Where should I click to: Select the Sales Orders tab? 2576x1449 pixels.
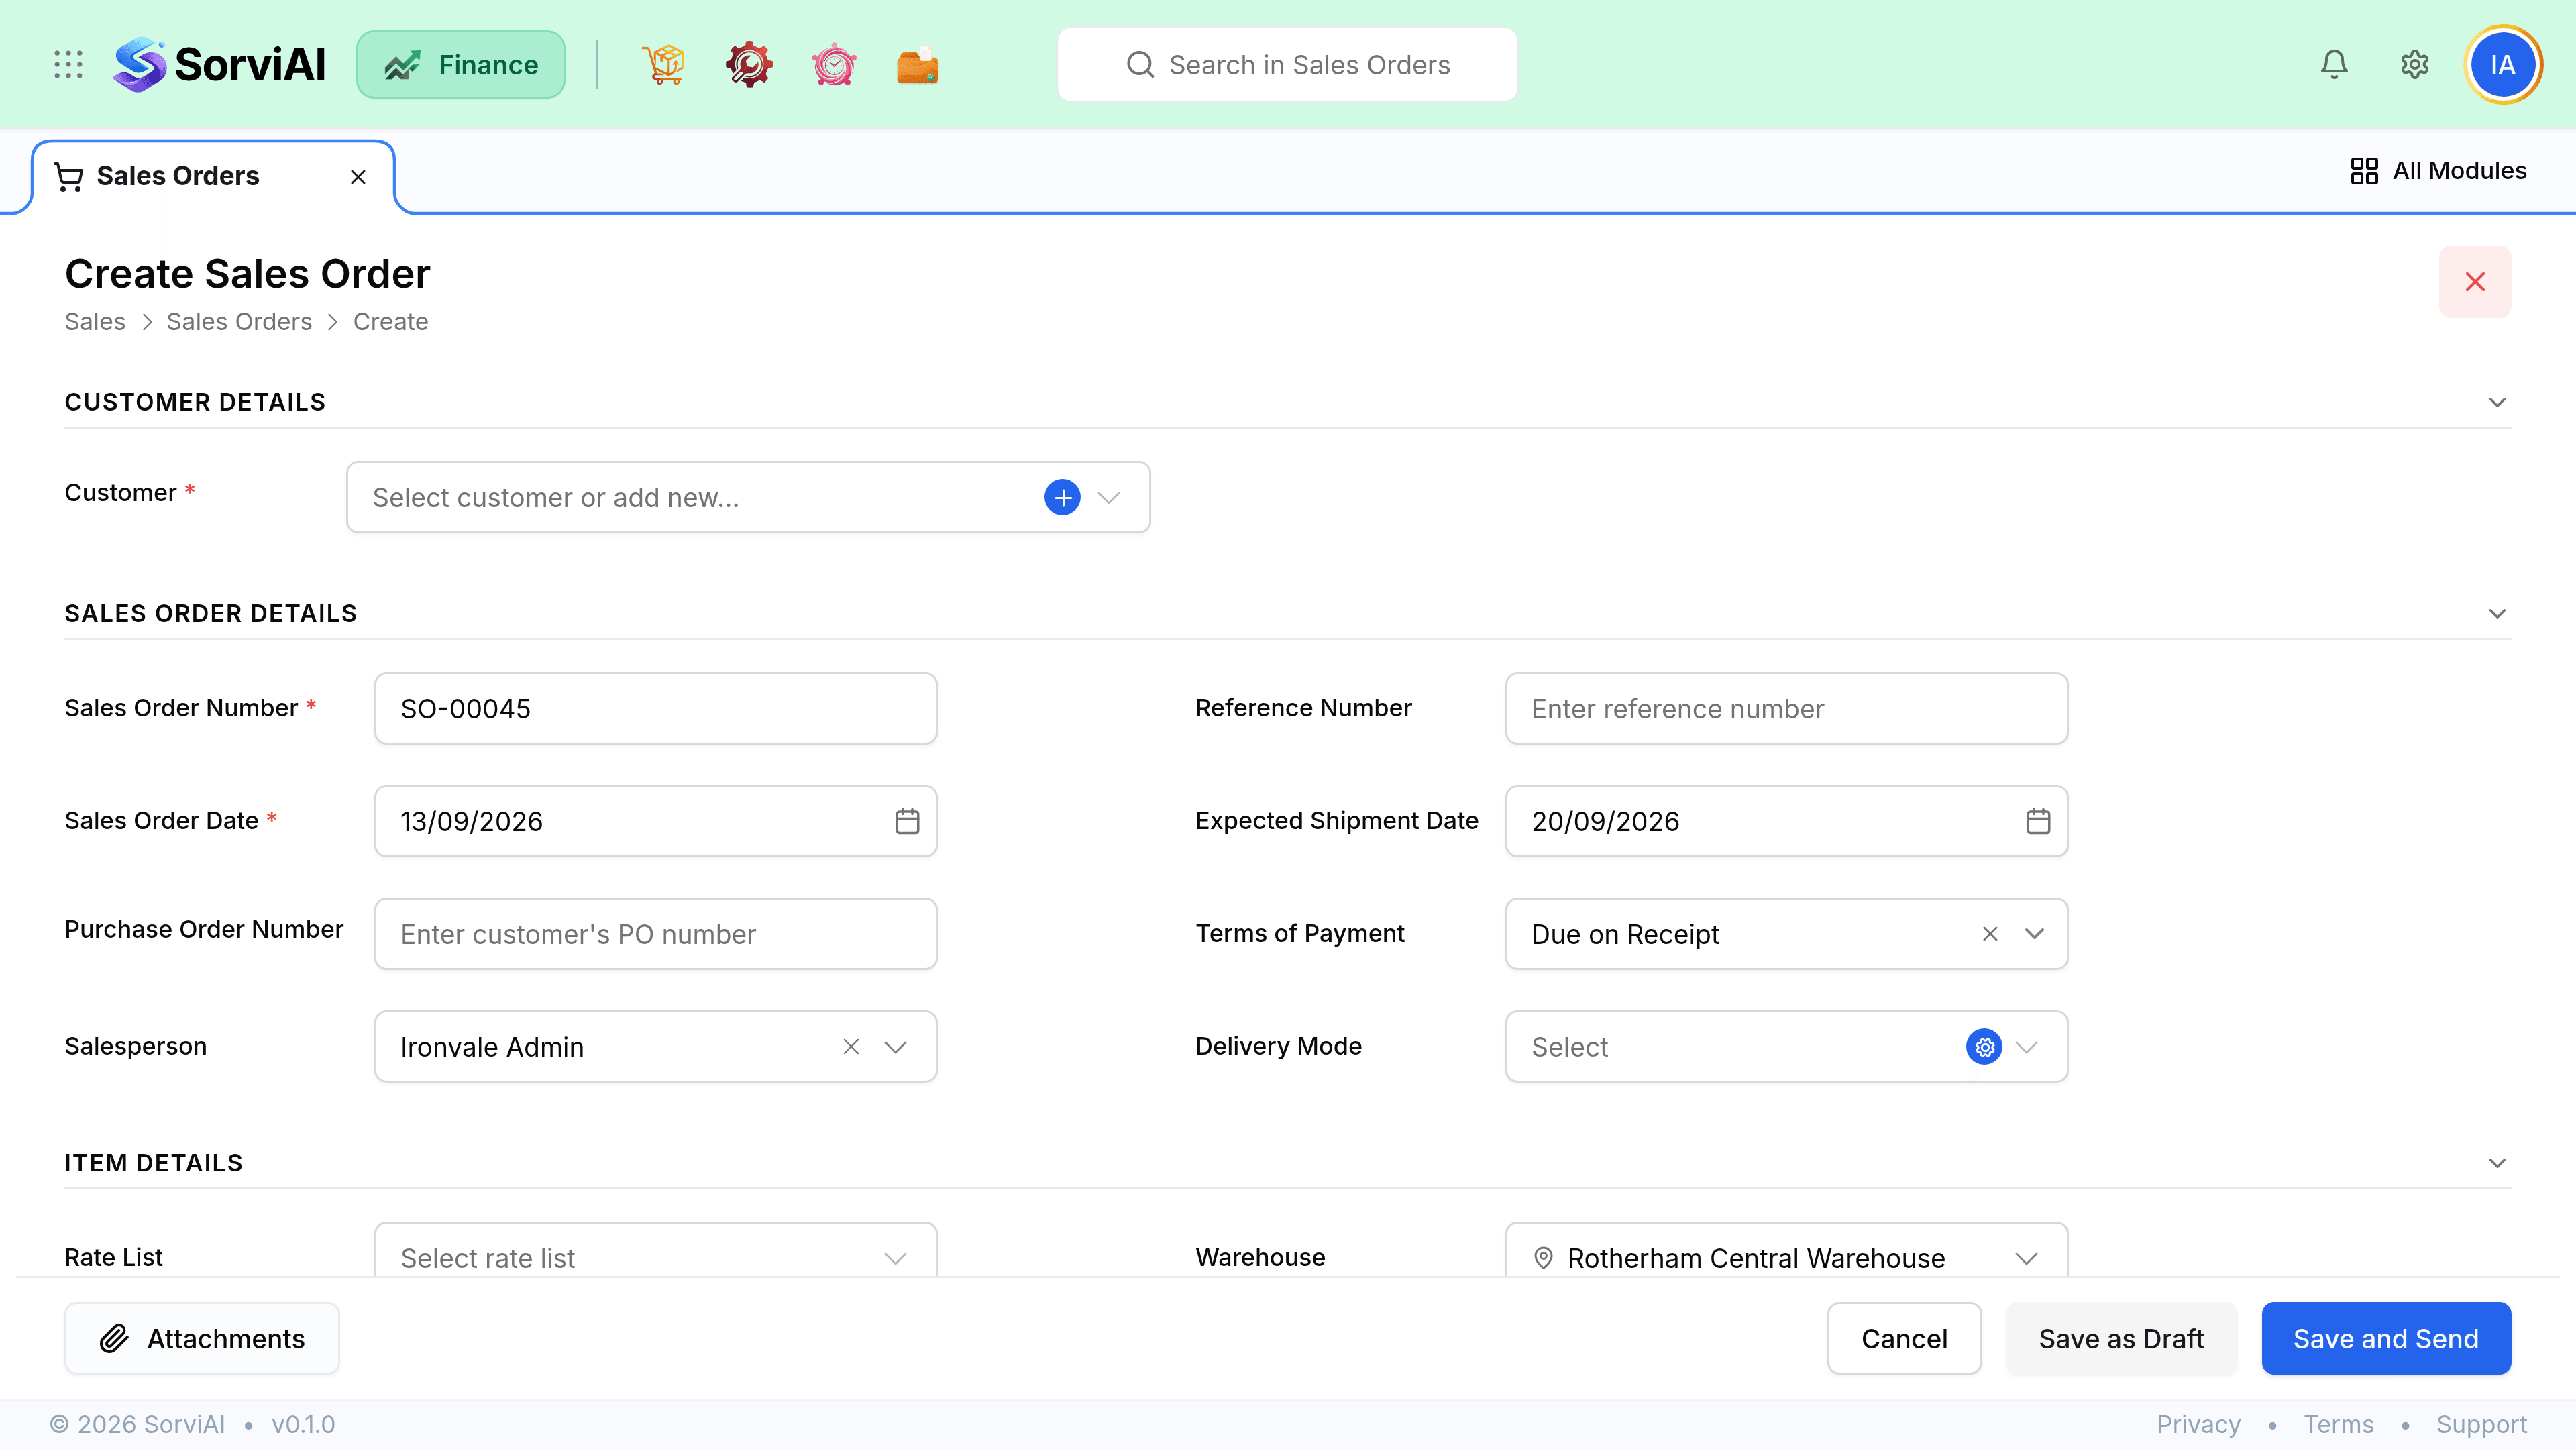(x=213, y=177)
